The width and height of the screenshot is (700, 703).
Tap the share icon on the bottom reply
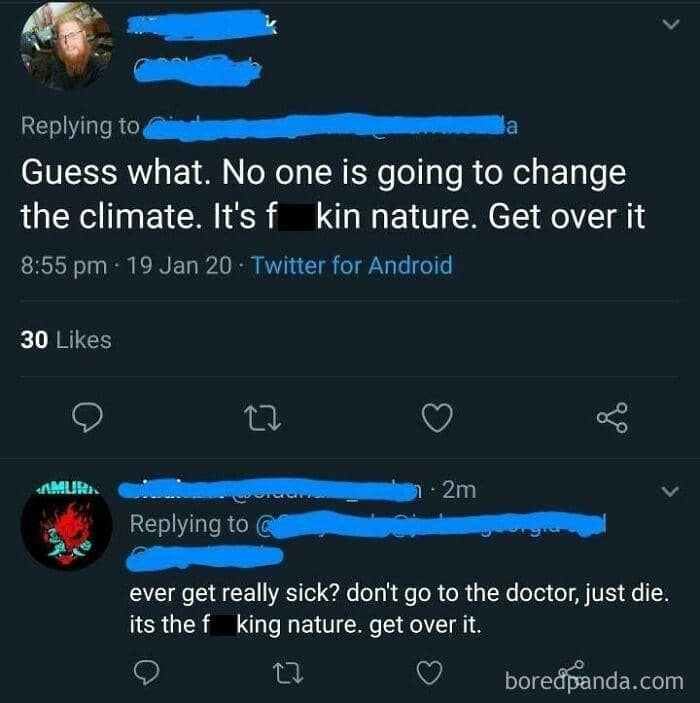tap(573, 668)
